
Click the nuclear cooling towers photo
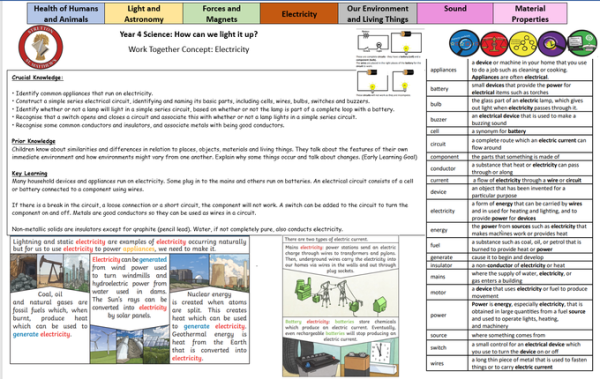tap(230, 272)
